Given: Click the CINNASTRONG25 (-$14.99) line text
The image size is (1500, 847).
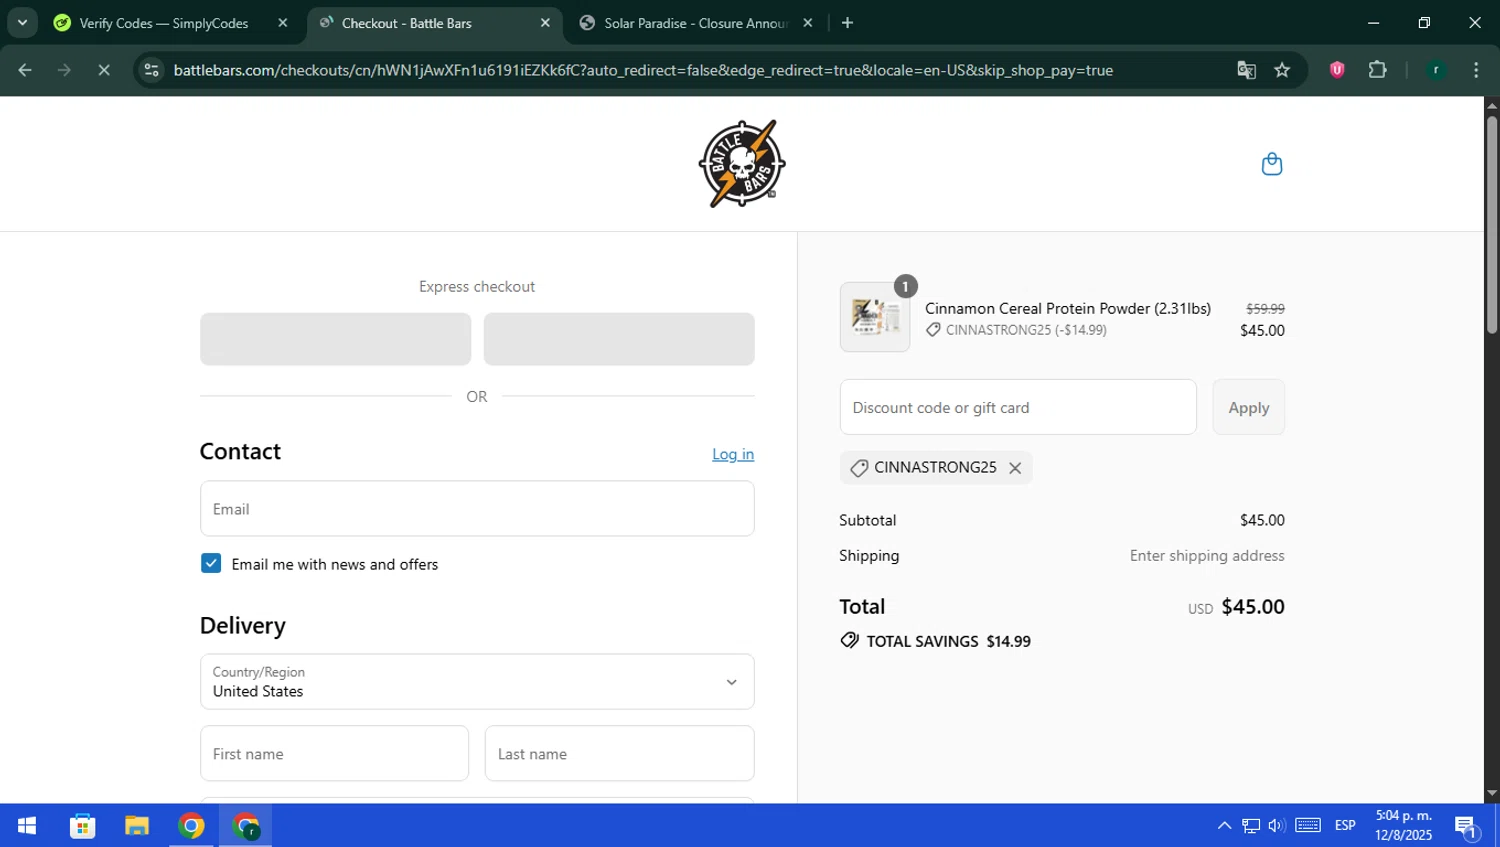Looking at the screenshot, I should tap(1026, 330).
